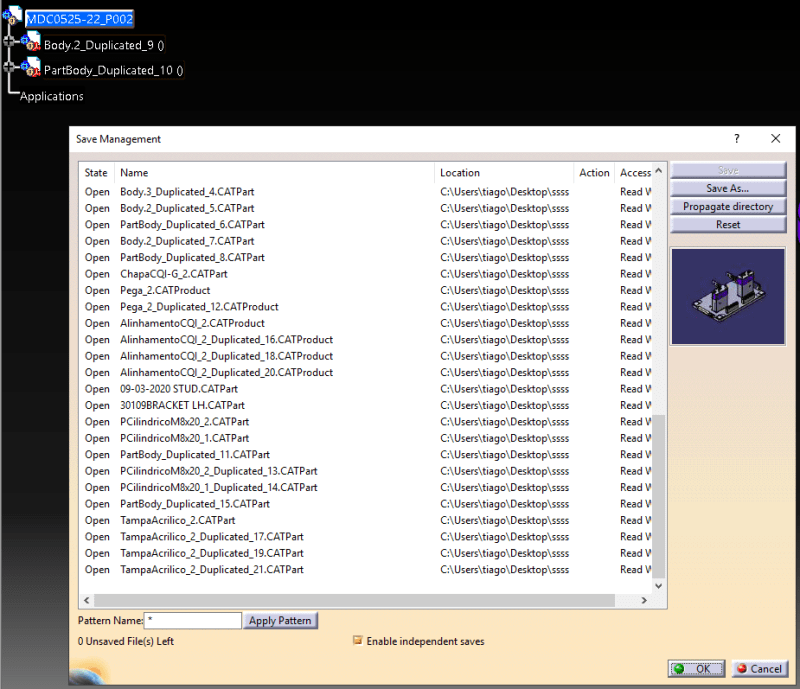
Task: Click the Access column header
Action: [x=635, y=173]
